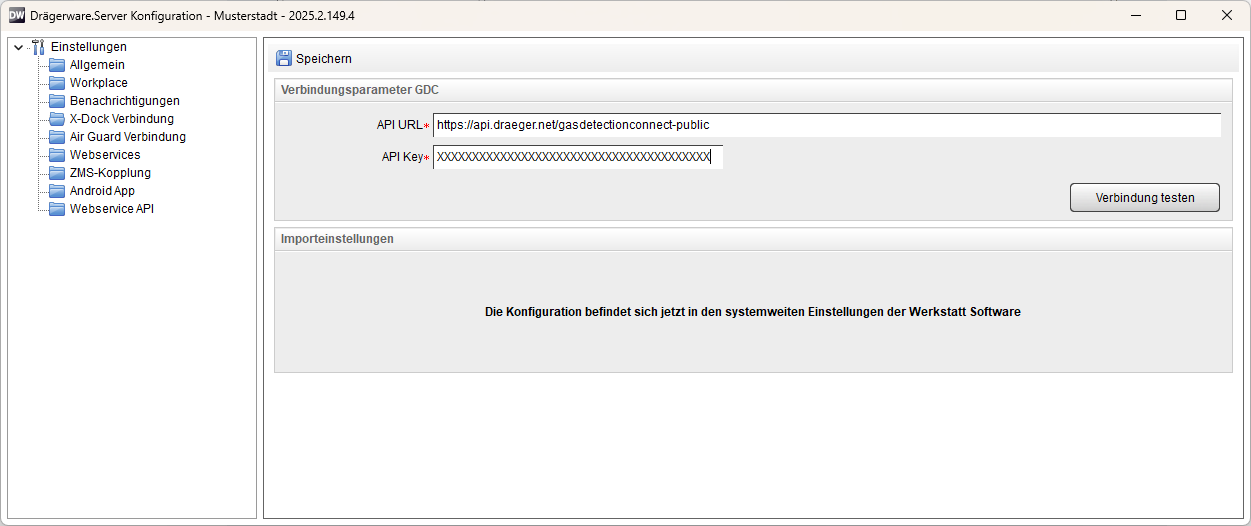Open Webservice API tree entry
The height and width of the screenshot is (526, 1251).
coord(112,209)
